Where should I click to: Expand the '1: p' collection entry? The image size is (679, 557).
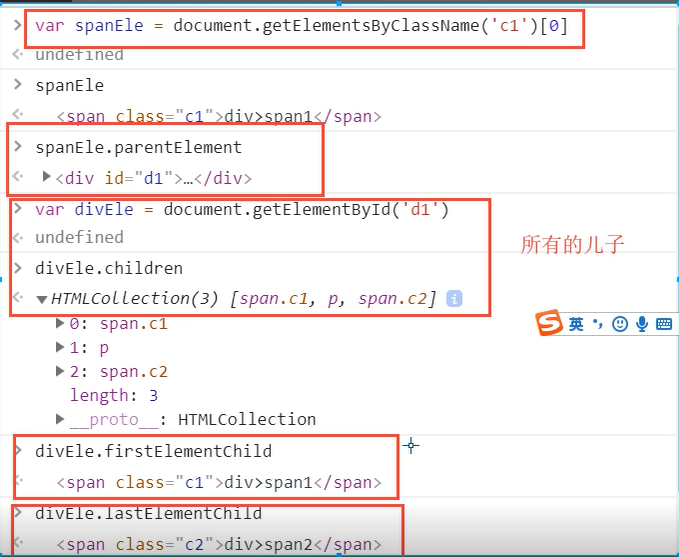[61, 348]
